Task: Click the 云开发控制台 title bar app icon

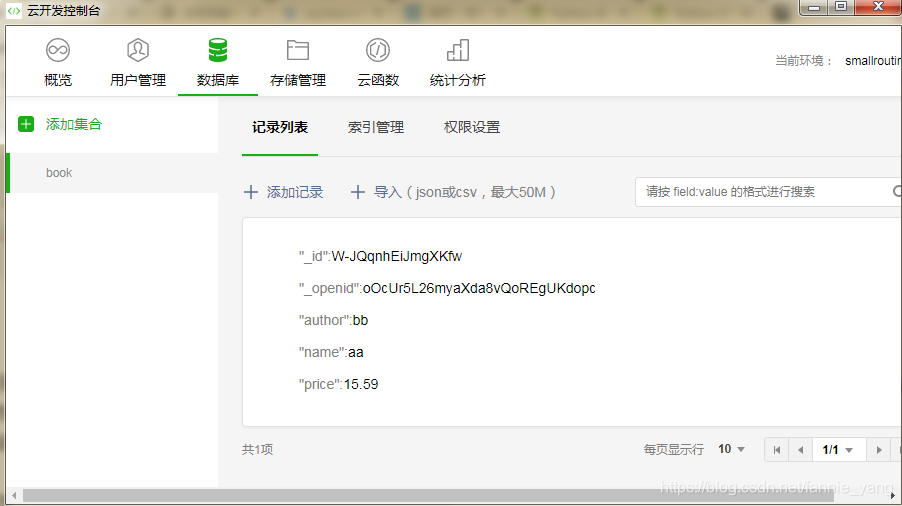Action: 14,10
